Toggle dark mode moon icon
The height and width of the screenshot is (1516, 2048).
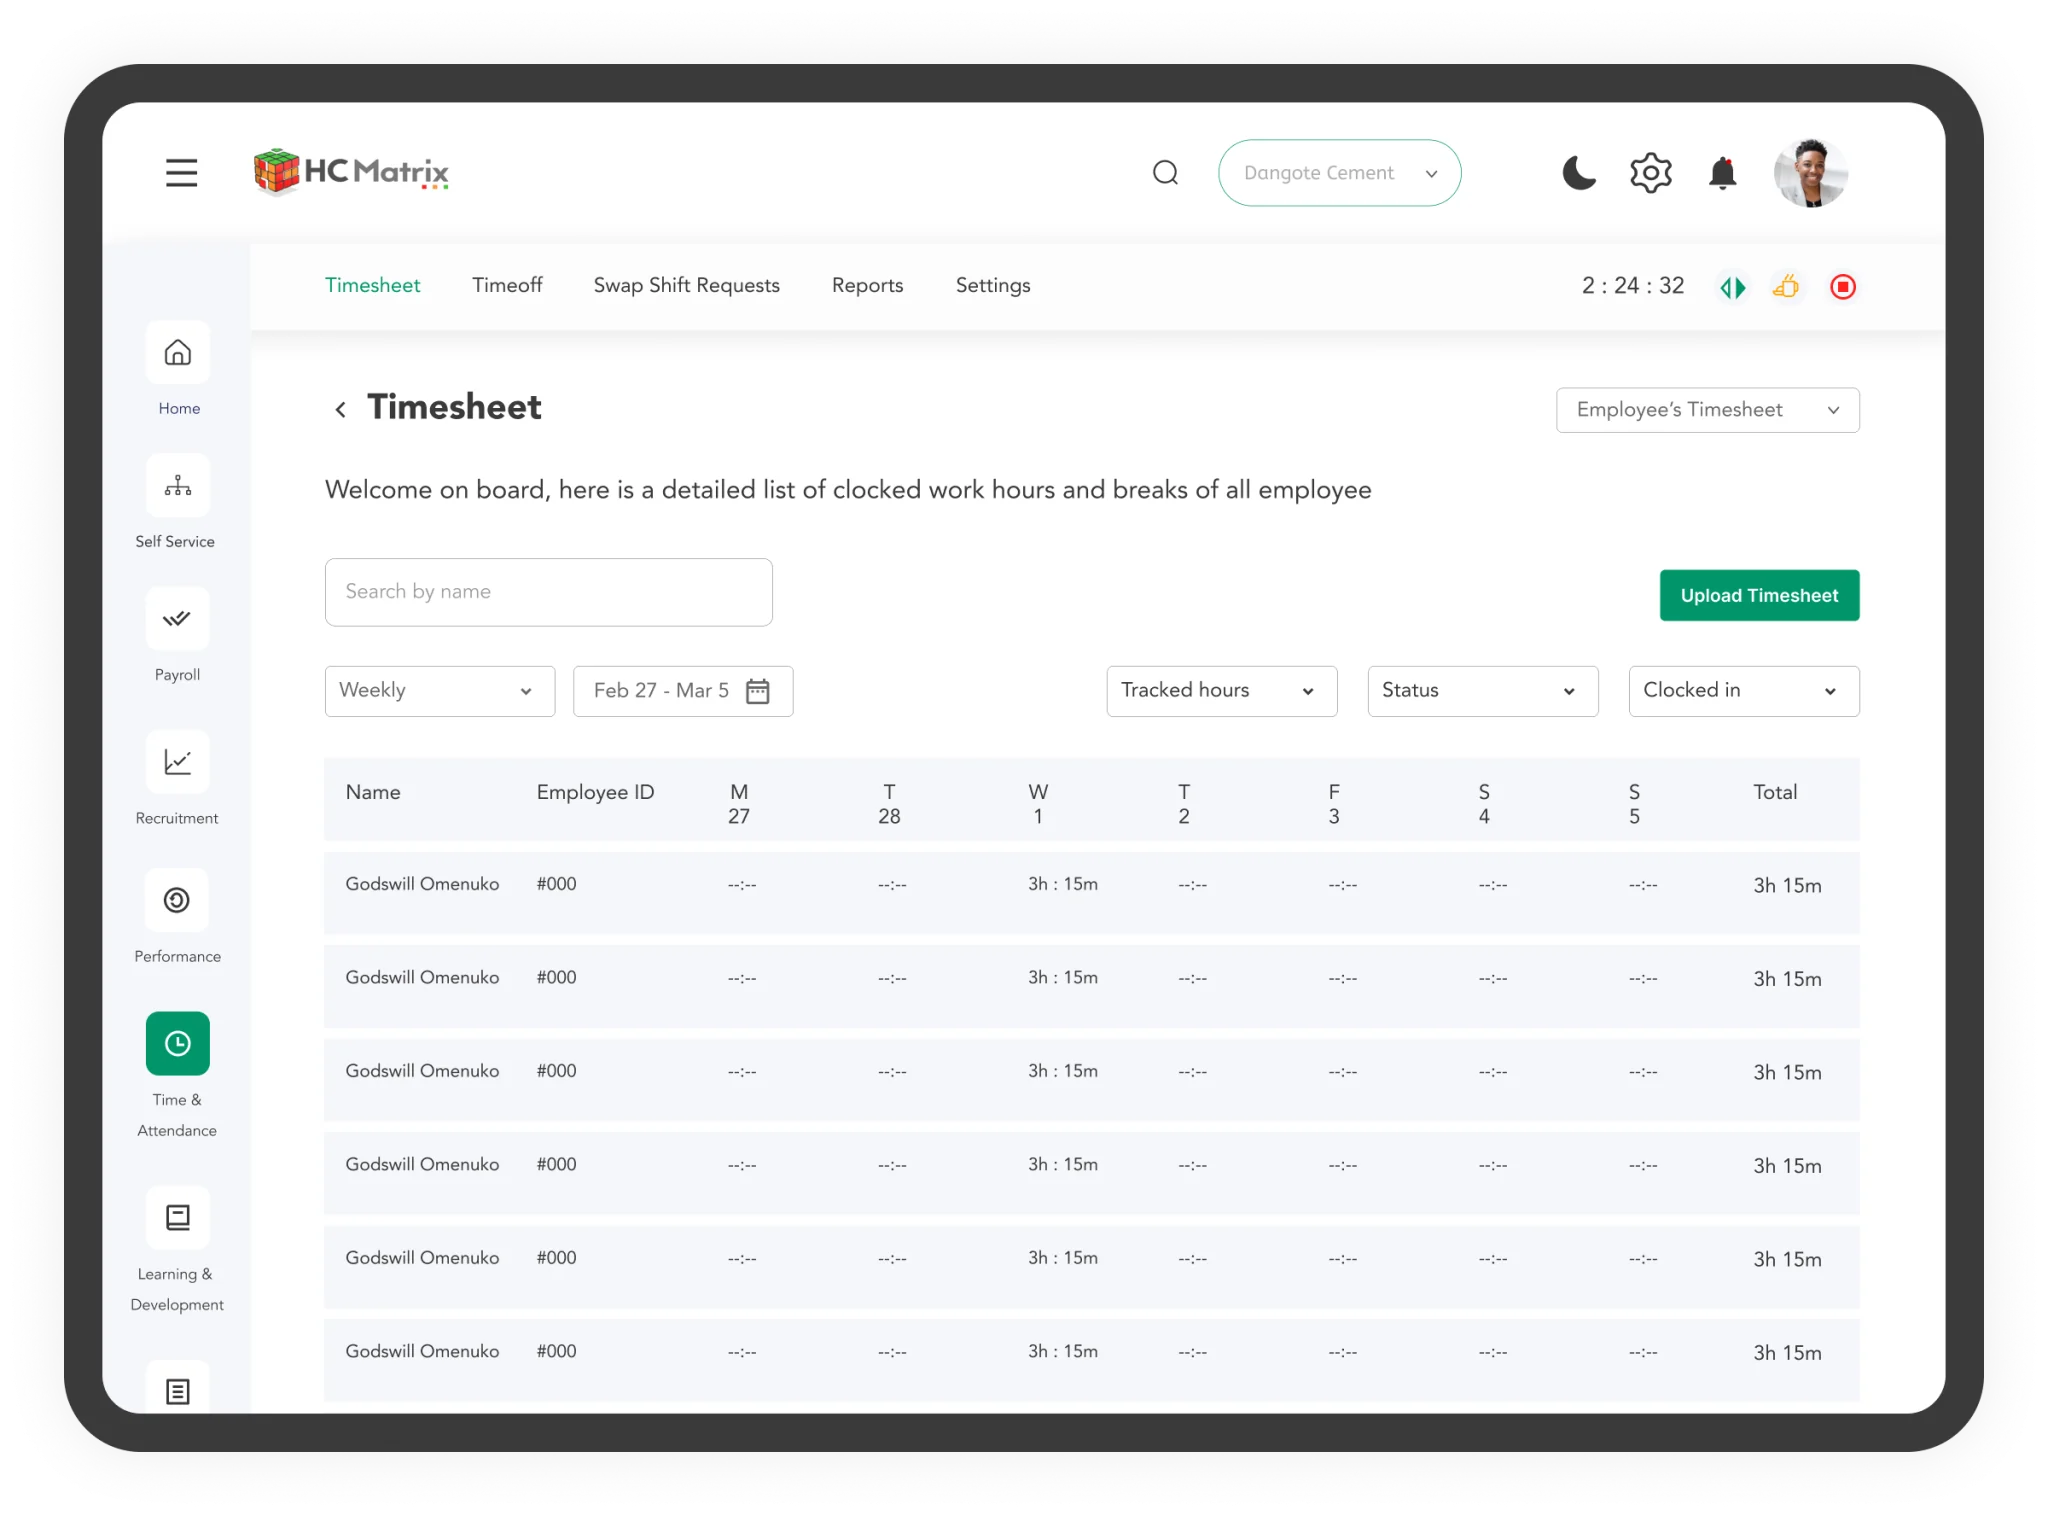tap(1579, 173)
